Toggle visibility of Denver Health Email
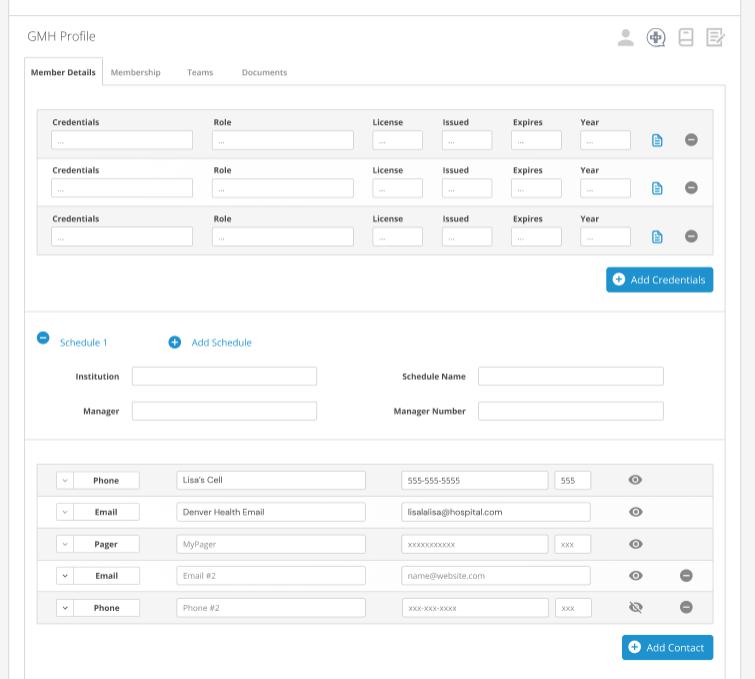The image size is (755, 679). [635, 512]
